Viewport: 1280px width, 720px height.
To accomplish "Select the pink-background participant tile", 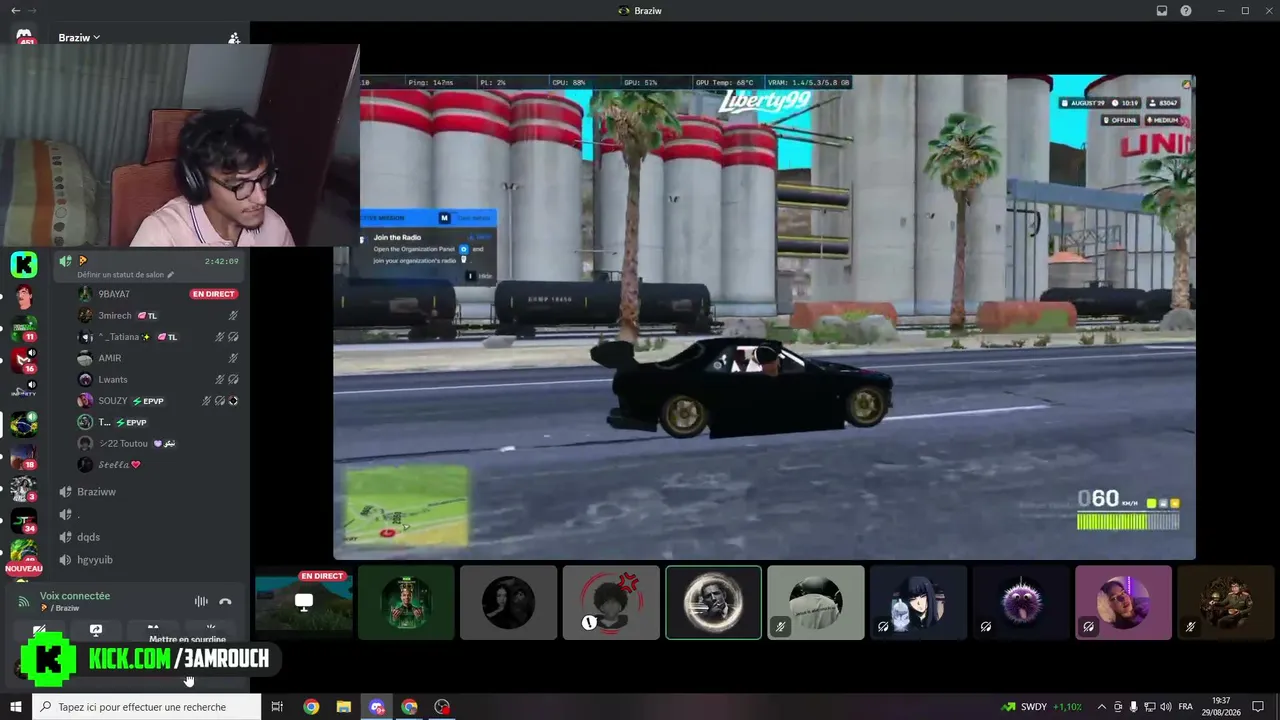I will [x=1123, y=602].
